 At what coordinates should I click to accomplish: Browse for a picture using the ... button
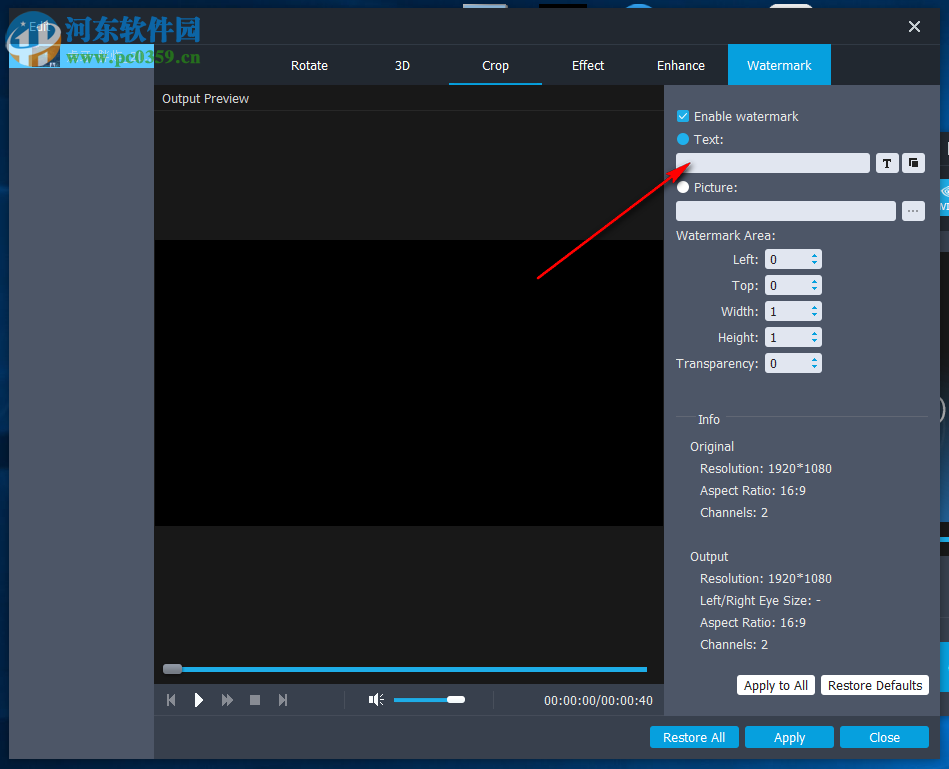coord(912,210)
